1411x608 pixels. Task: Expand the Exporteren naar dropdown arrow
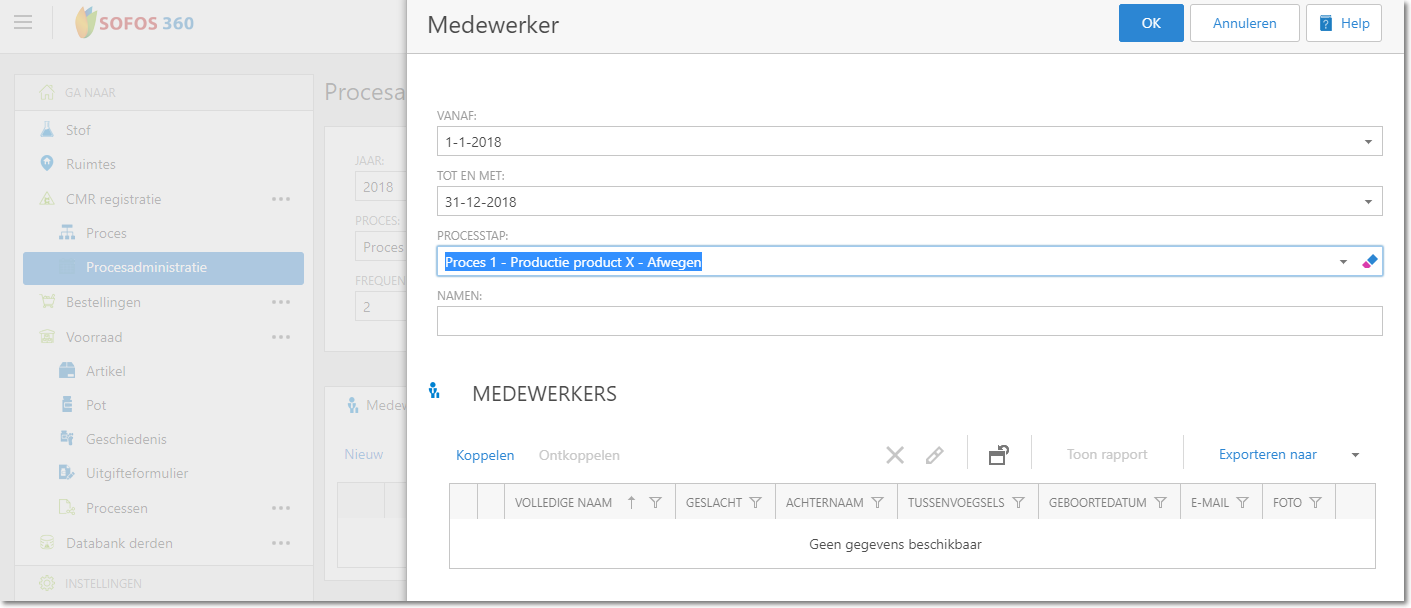pos(1355,455)
